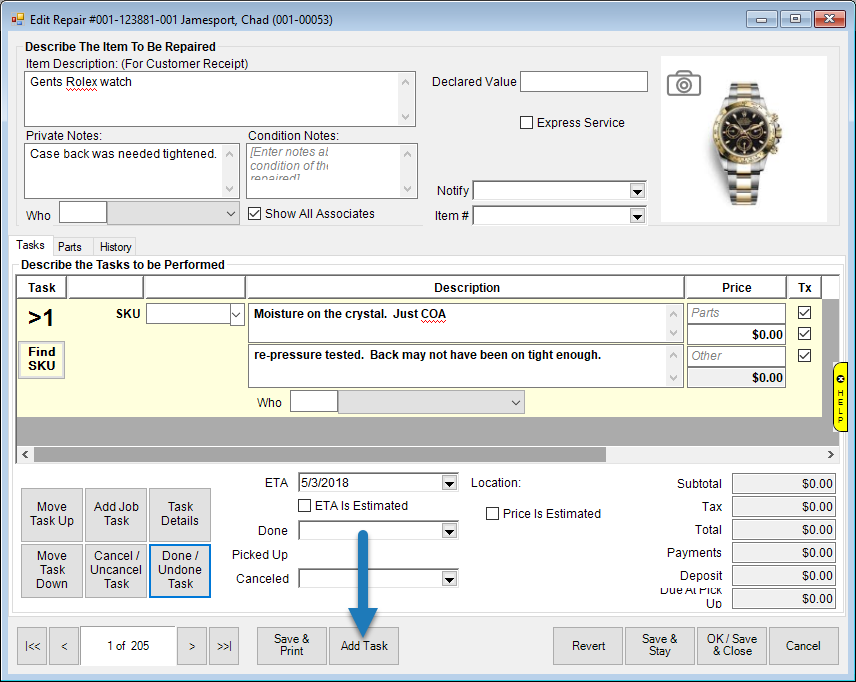This screenshot has height=682, width=856.
Task: Click the yellow Help tab icon
Action: coord(840,397)
